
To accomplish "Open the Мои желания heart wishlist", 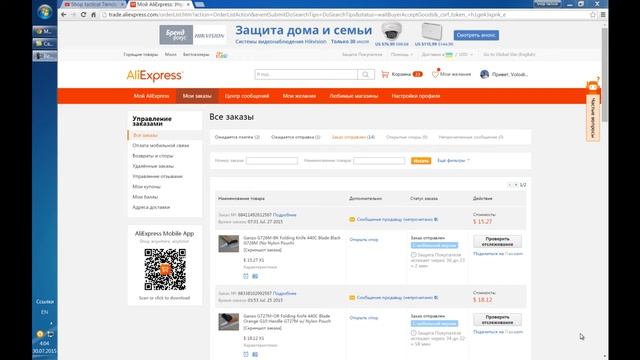I will pyautogui.click(x=451, y=74).
